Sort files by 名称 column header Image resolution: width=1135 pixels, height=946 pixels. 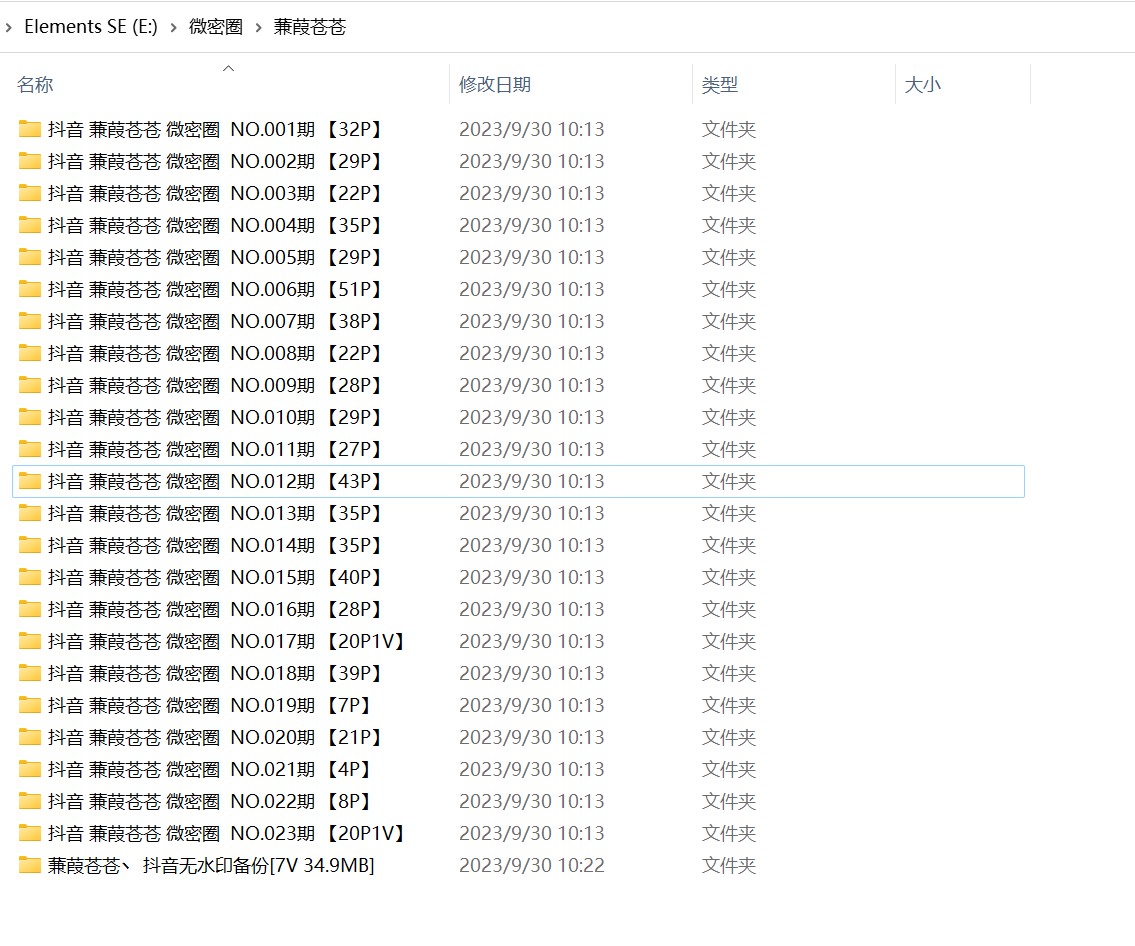coord(35,85)
